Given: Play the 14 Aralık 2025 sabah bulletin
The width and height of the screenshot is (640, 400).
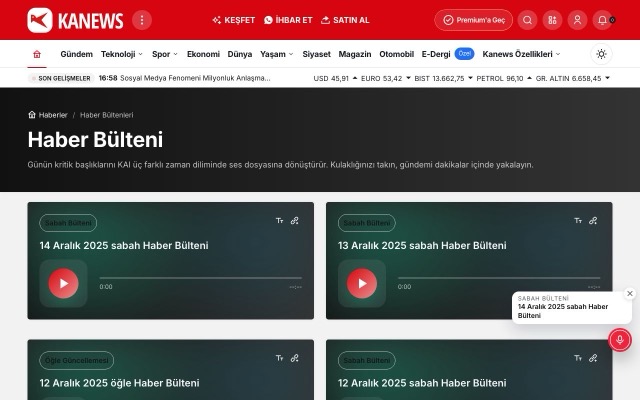Looking at the screenshot, I should pyautogui.click(x=63, y=283).
